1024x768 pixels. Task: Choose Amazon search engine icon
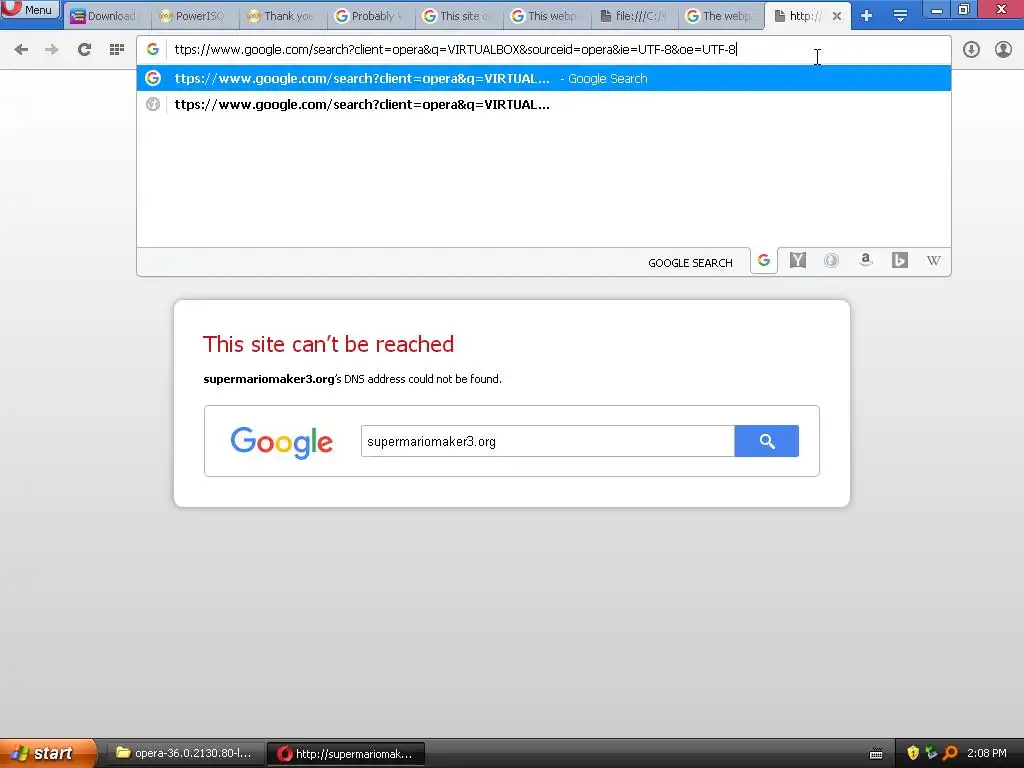tap(865, 261)
